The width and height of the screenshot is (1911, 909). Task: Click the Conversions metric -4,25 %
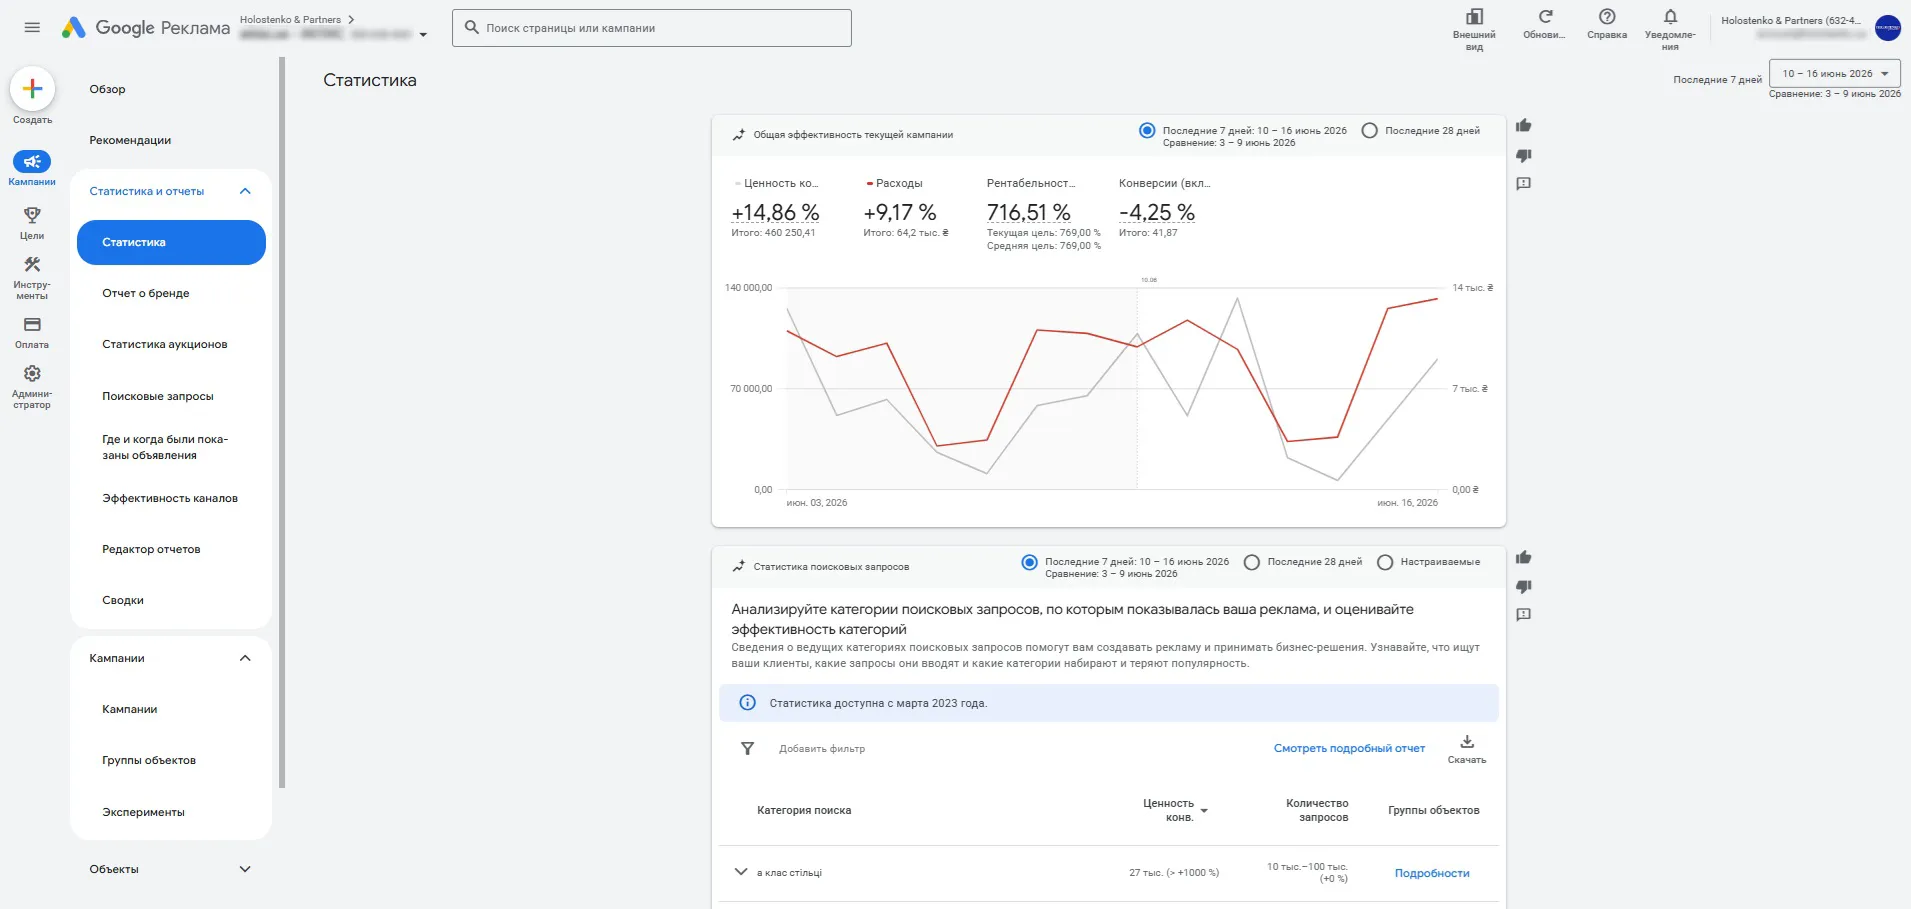click(x=1157, y=212)
